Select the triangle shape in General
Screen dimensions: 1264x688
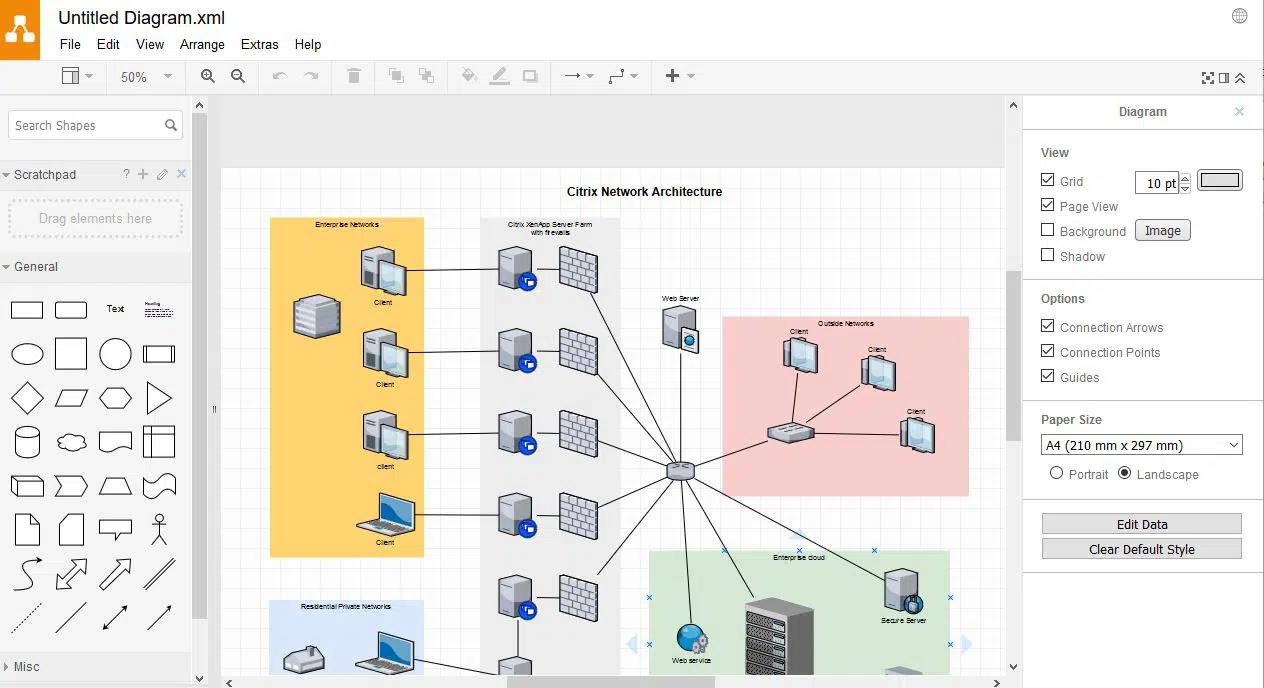pos(159,398)
